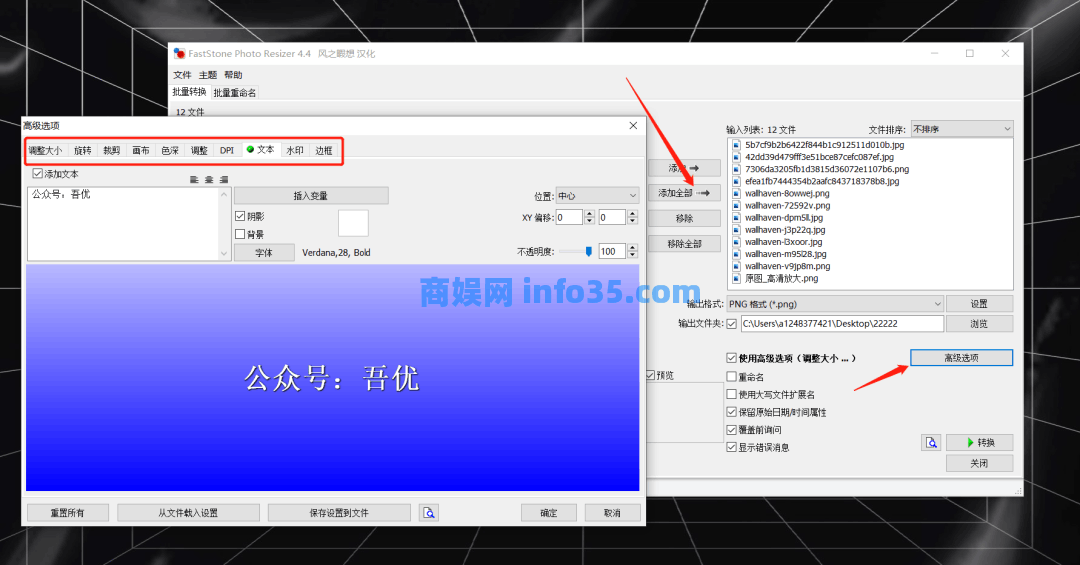
Task: Uncheck the 阴影 shadow checkbox
Action: (240, 216)
